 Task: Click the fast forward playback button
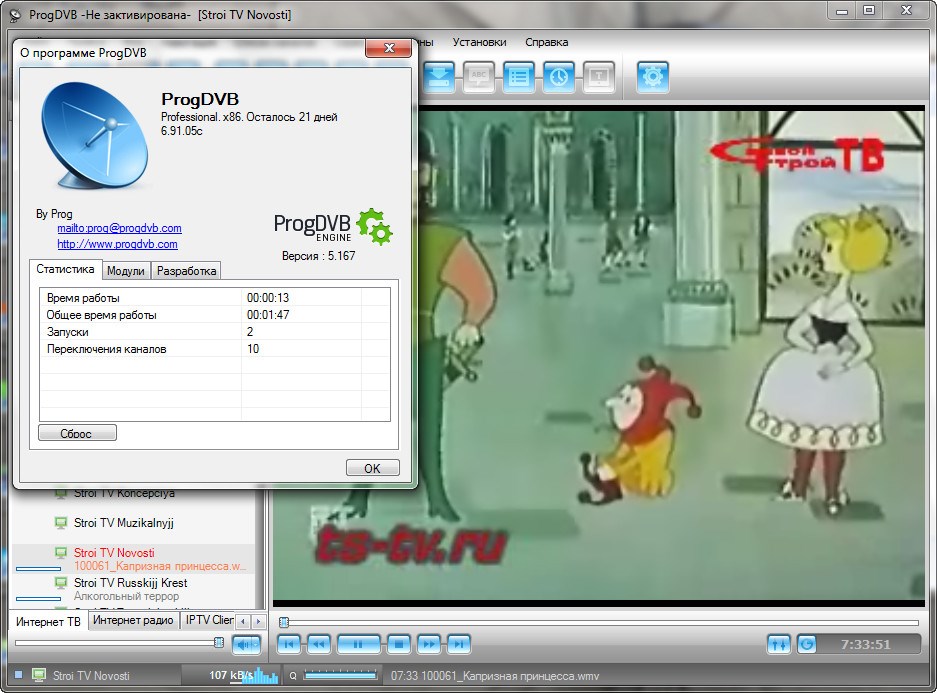pos(429,645)
